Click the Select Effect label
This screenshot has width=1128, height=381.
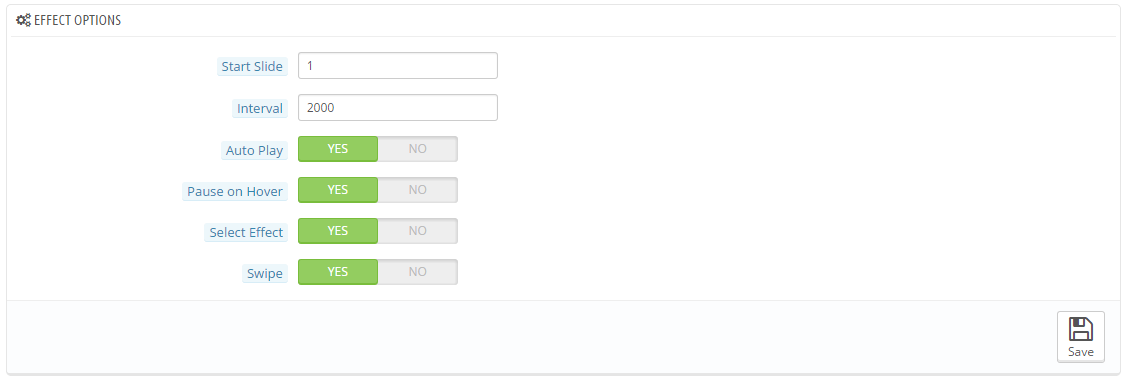[x=247, y=233]
